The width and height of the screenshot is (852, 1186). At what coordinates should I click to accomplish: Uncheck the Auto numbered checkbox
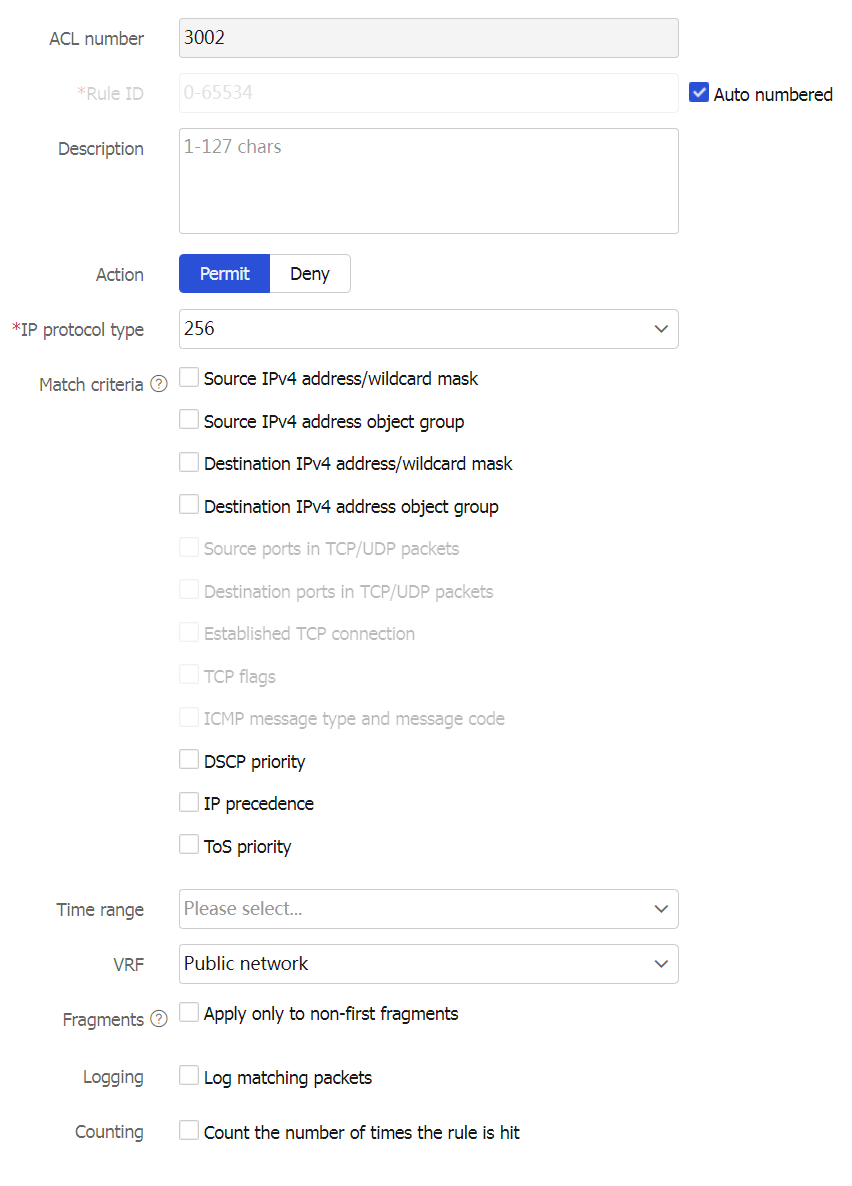pos(699,93)
